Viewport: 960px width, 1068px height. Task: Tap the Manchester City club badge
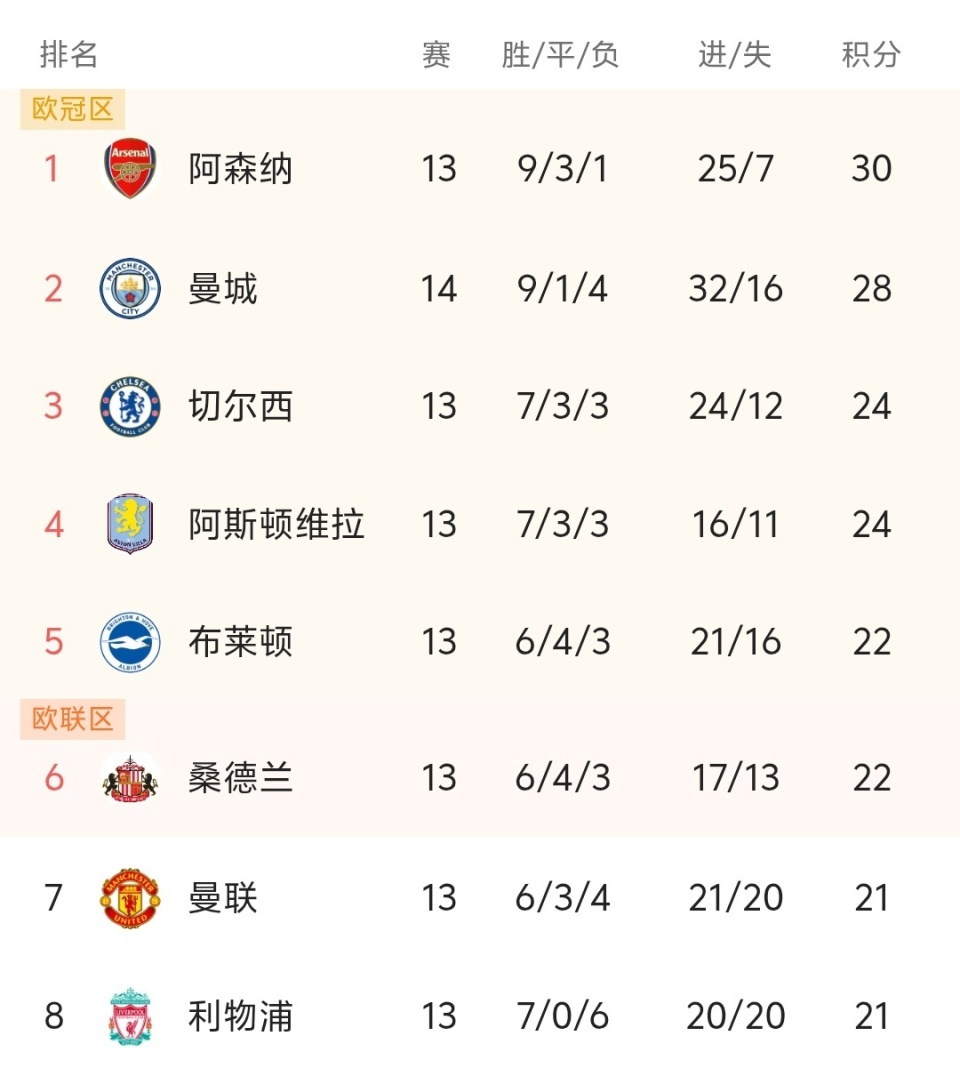[x=130, y=289]
